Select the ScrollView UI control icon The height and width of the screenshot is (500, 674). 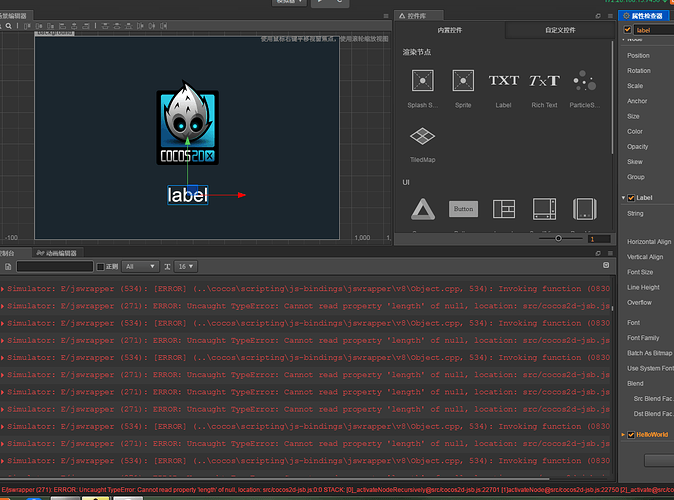544,209
